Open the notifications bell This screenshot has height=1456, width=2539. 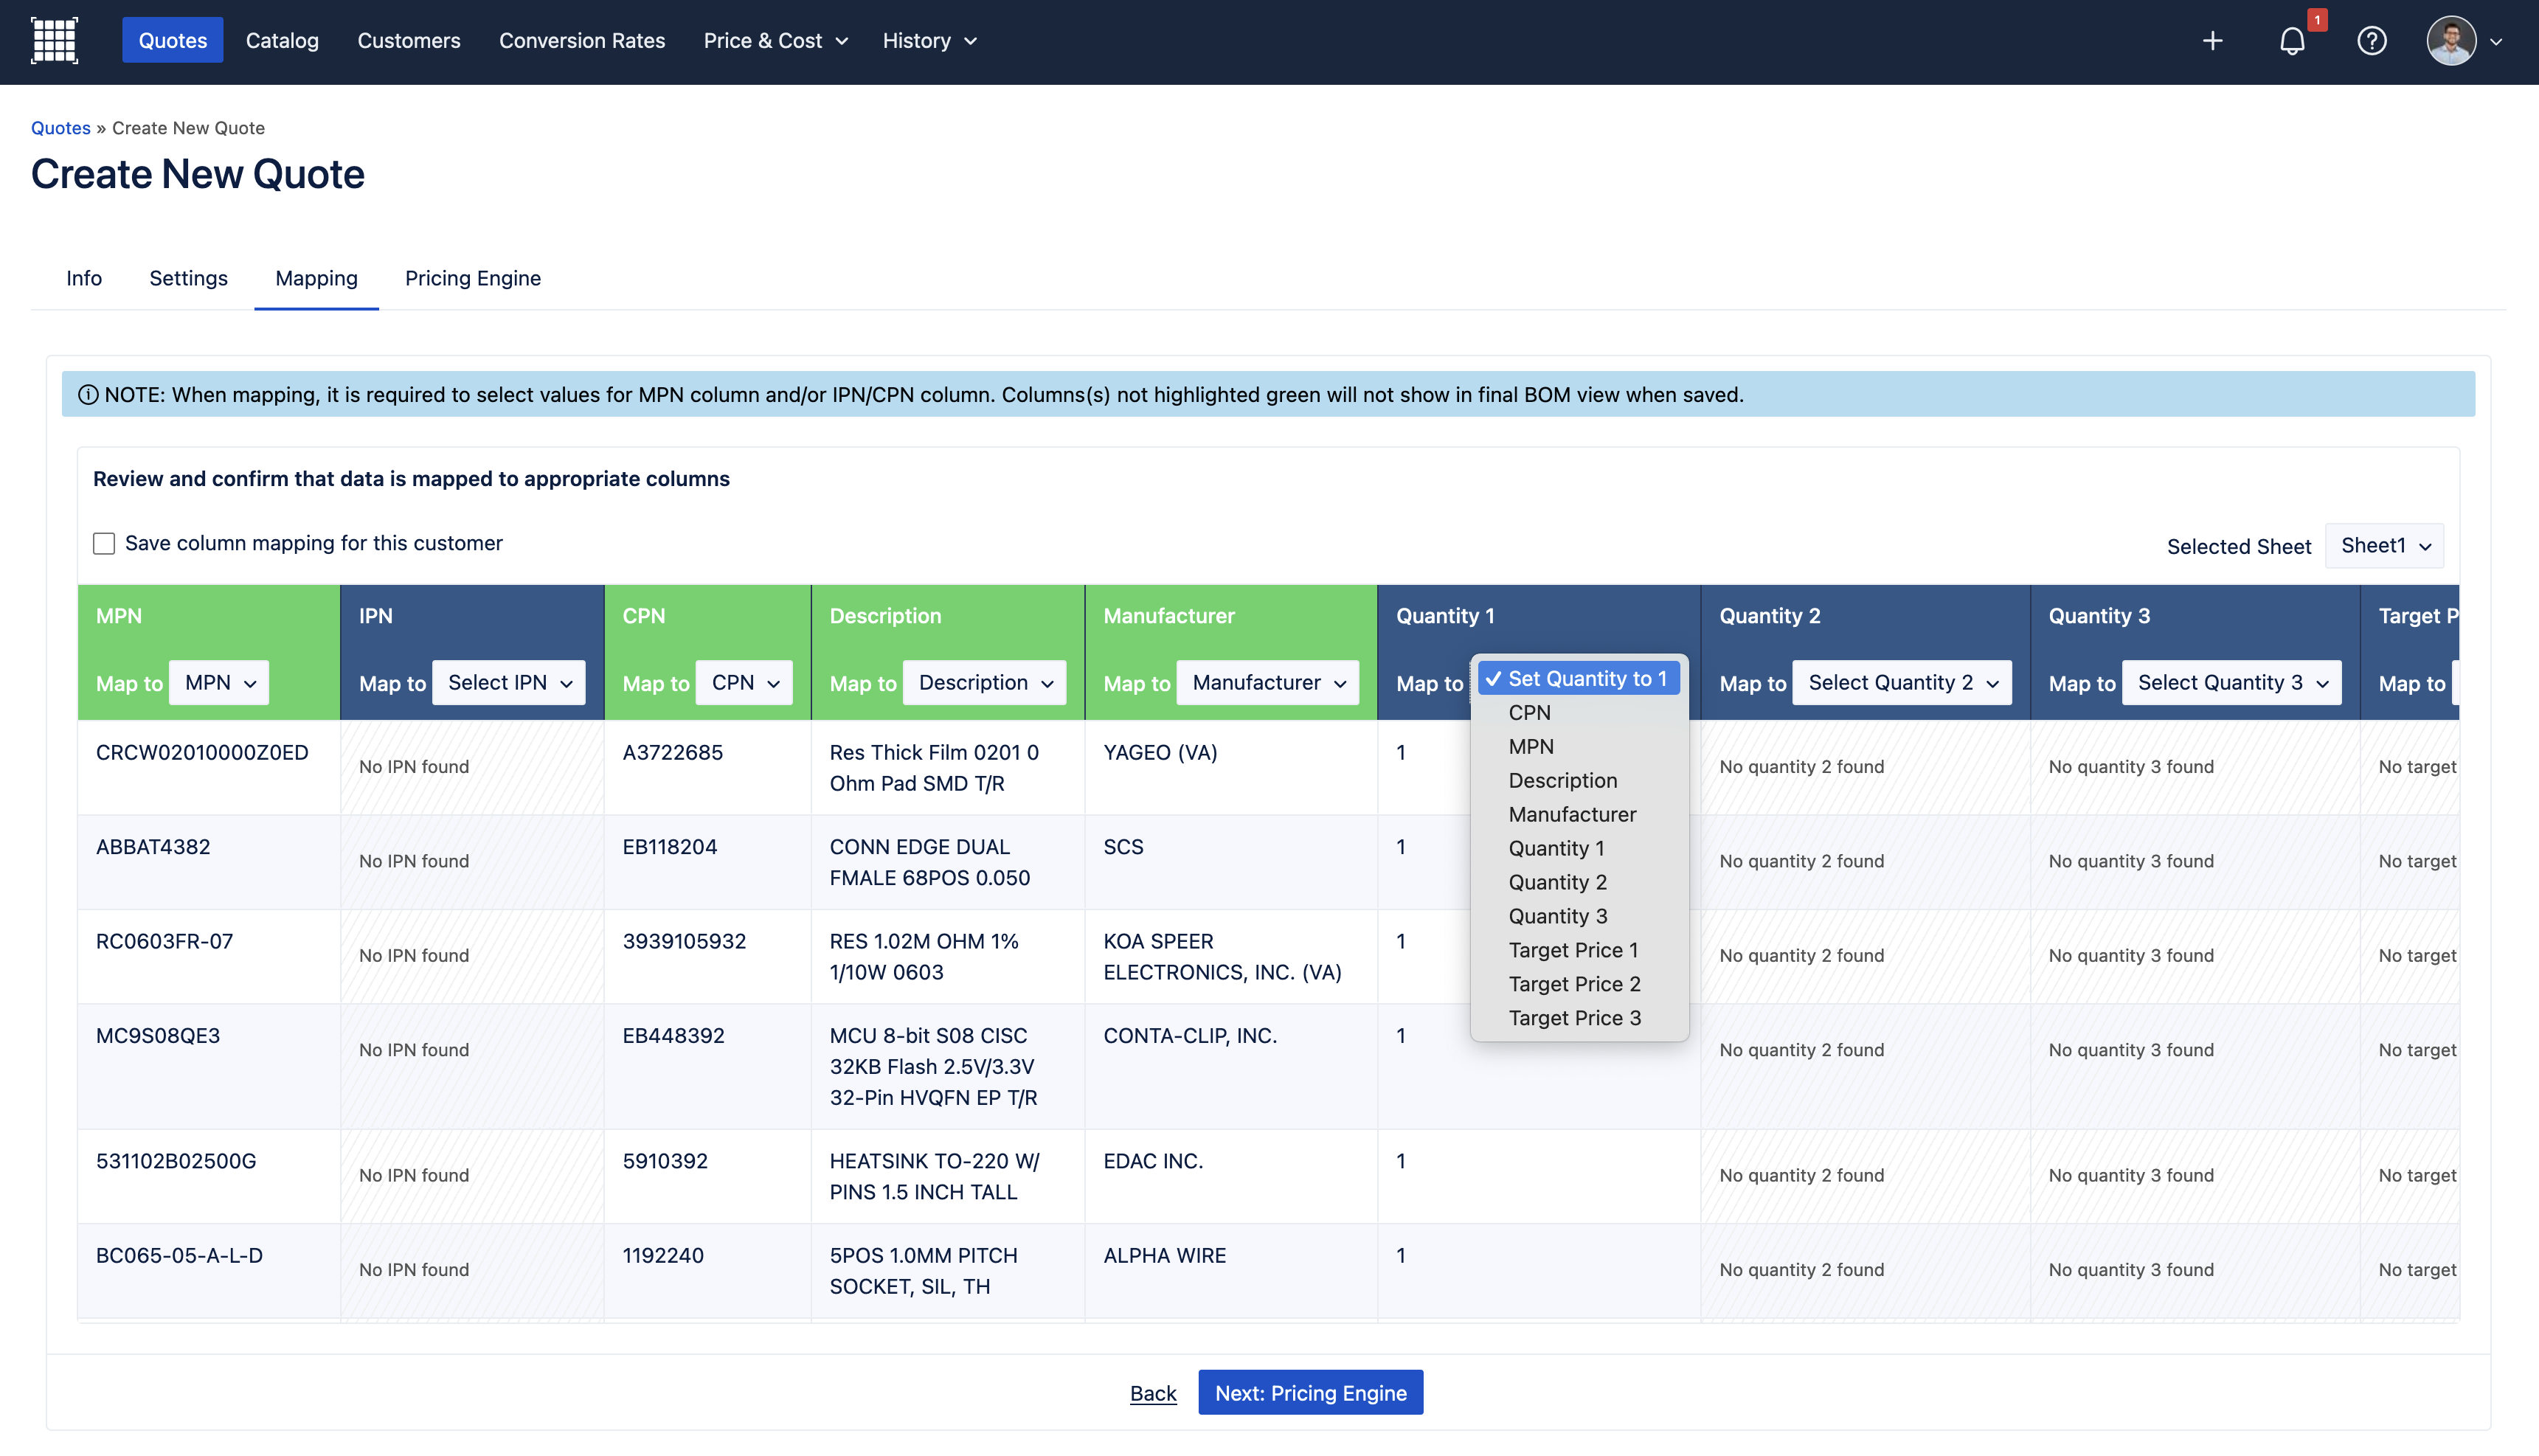coord(2292,41)
